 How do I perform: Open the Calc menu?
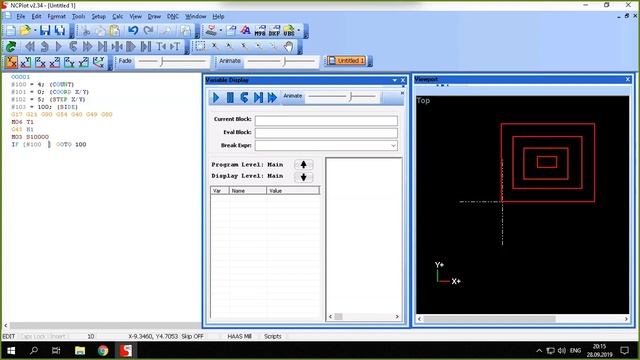tap(118, 16)
